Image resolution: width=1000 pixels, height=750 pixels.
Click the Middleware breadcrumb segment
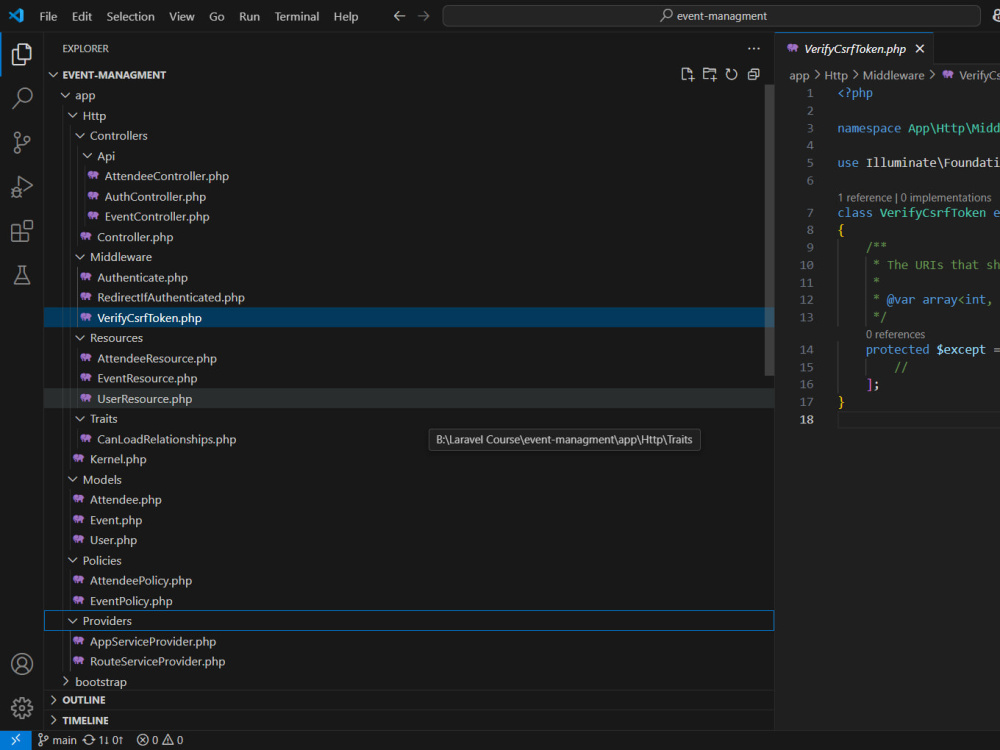[x=893, y=75]
